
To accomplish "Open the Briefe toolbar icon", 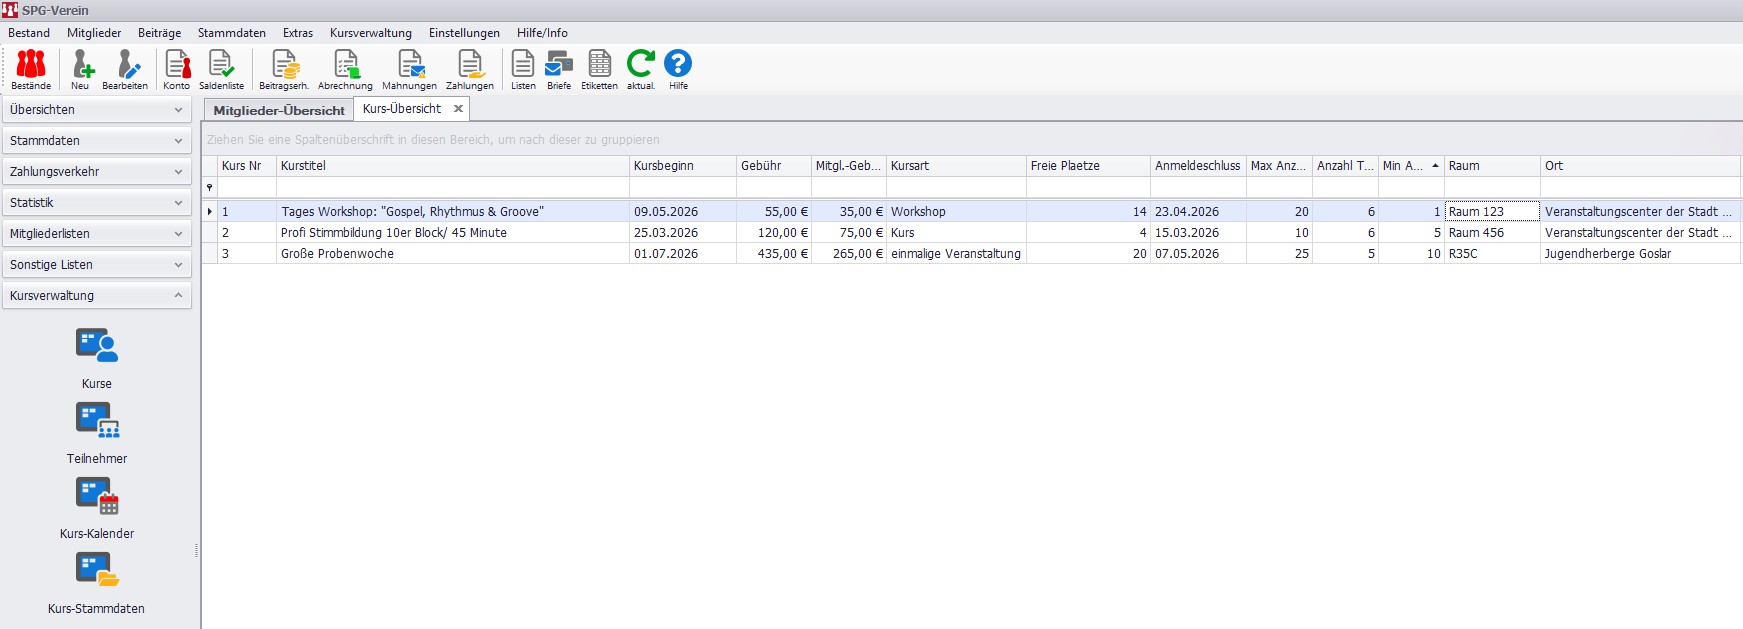I will tap(559, 69).
